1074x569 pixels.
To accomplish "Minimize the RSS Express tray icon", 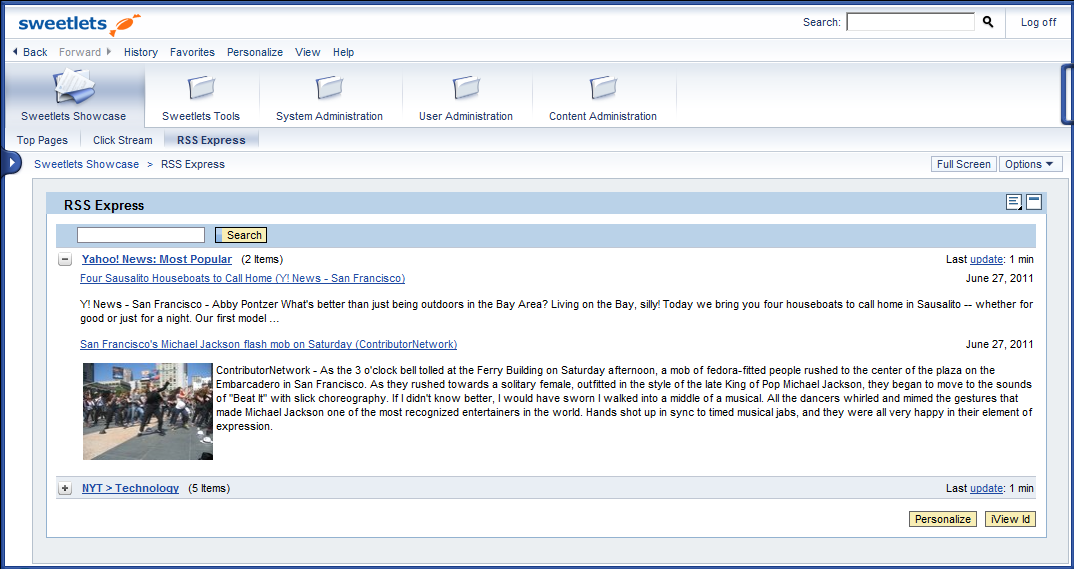I will [x=1034, y=202].
